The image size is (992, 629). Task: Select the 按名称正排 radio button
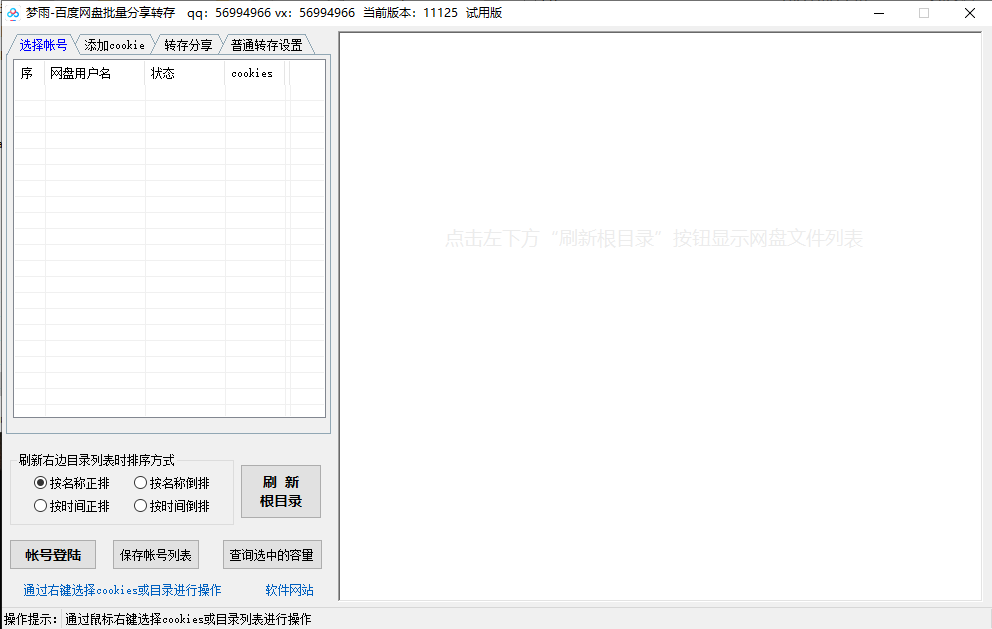41,483
